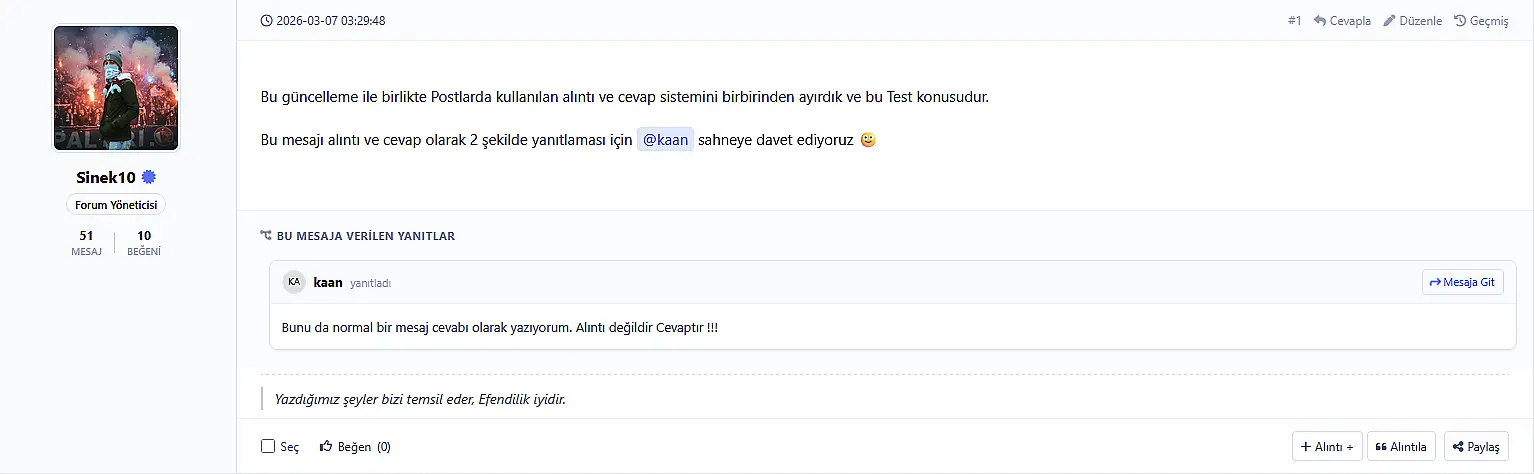Open kaan's username in reply box
1534x474 pixels.
click(x=328, y=282)
